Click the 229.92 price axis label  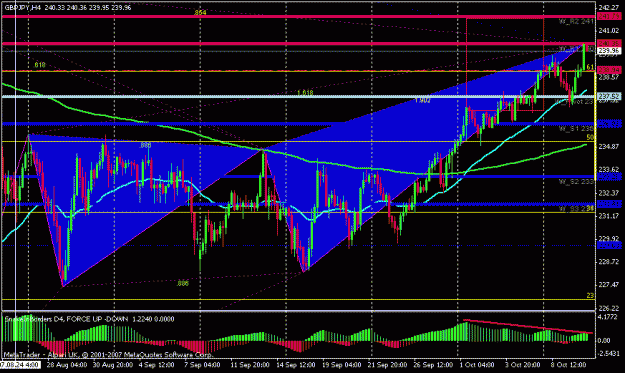pyautogui.click(x=609, y=239)
